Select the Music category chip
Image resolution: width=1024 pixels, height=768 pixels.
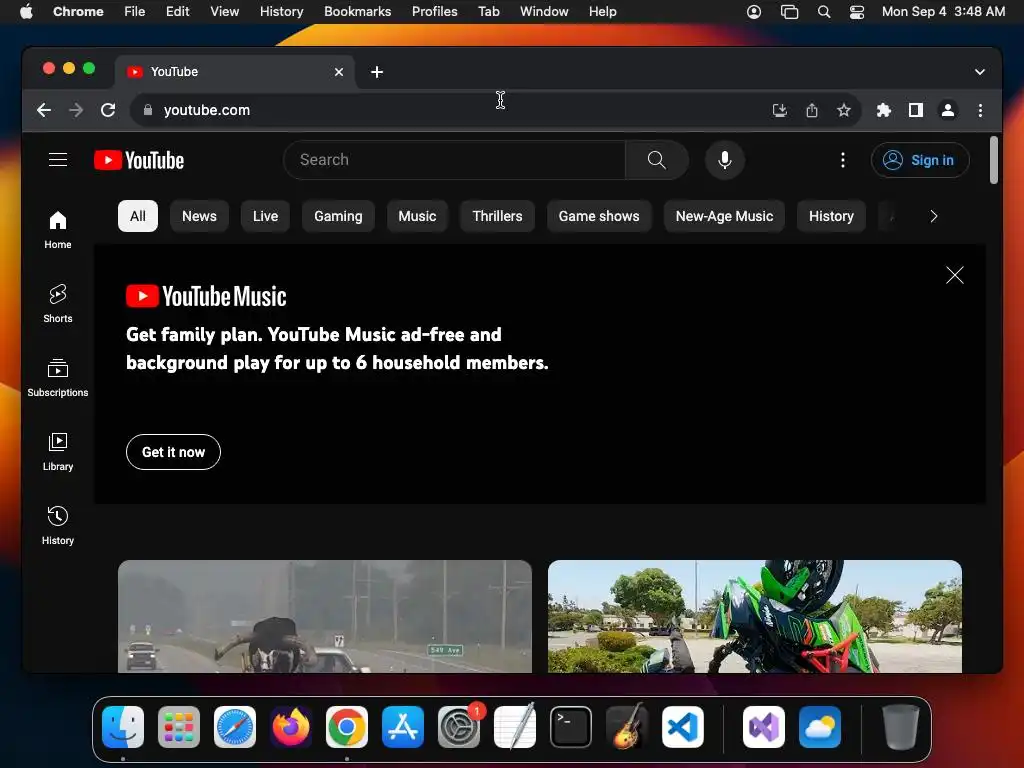(417, 216)
